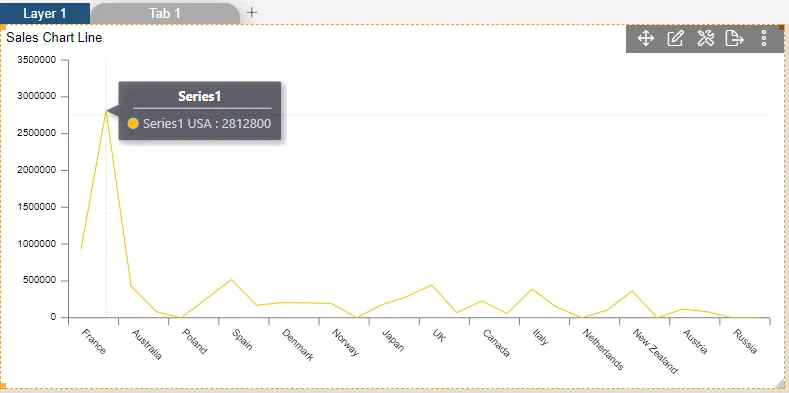
Task: Click the 3500000 y-axis label
Action: (36, 60)
